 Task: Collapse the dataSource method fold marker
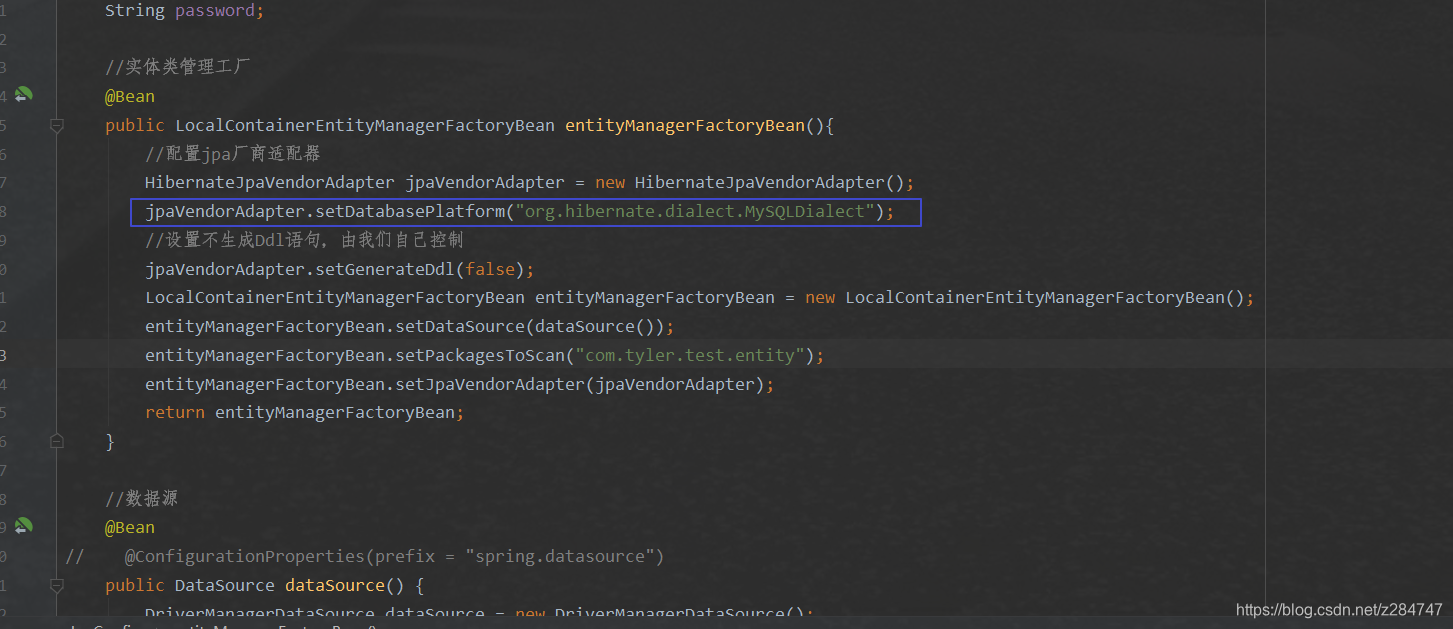(57, 585)
